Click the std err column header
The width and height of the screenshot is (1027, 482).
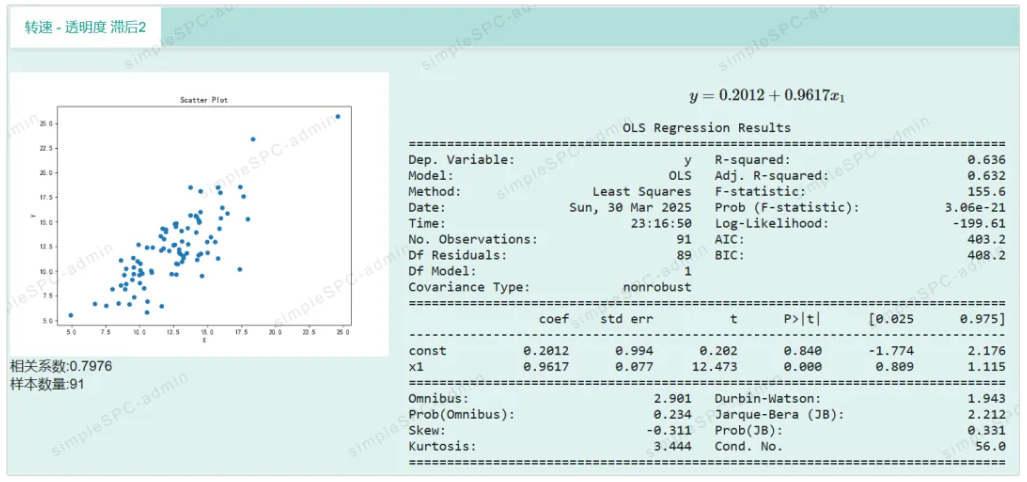click(x=625, y=319)
